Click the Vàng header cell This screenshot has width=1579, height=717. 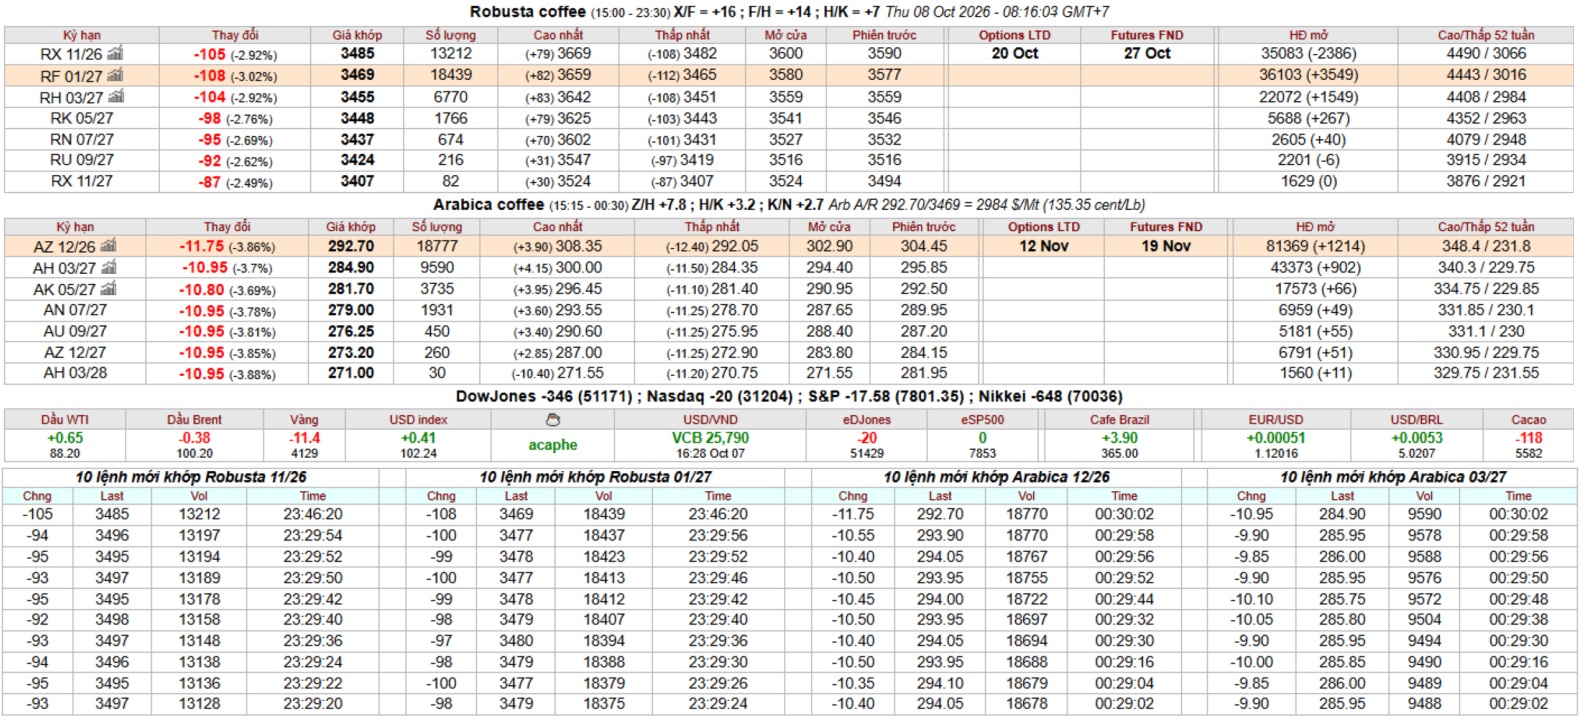click(x=304, y=420)
